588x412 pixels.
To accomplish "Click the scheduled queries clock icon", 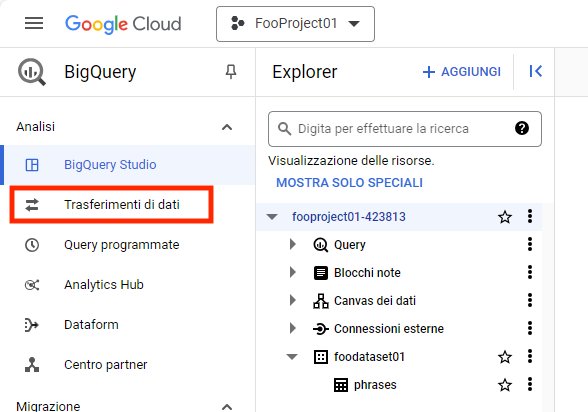I will [32, 245].
